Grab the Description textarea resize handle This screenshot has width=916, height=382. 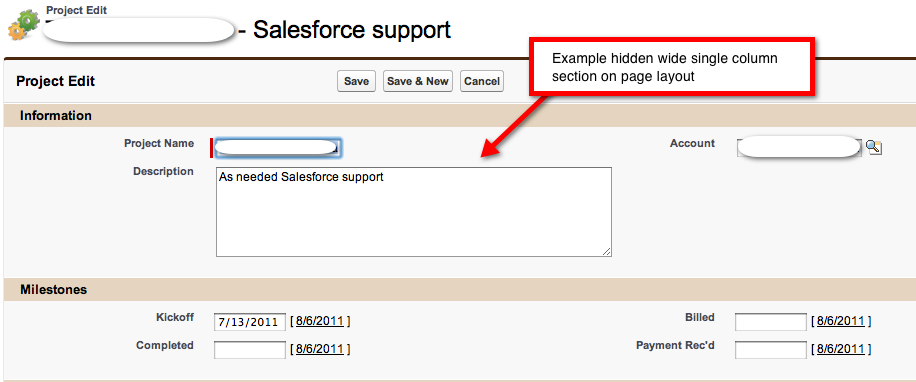point(607,252)
